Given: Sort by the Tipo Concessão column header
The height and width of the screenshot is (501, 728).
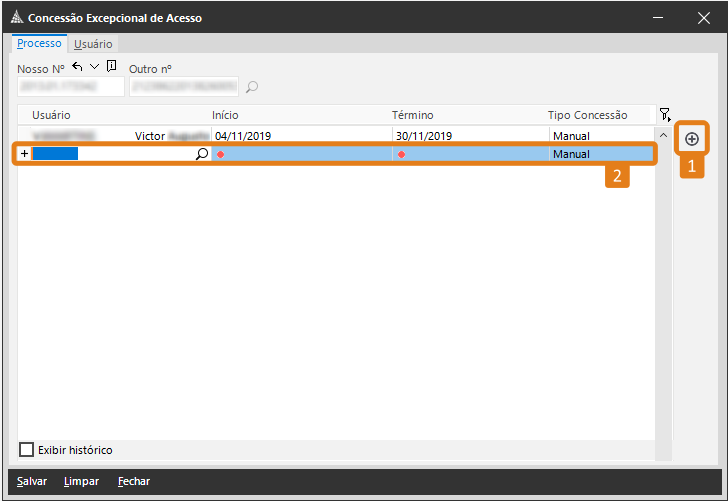Looking at the screenshot, I should pos(587,115).
